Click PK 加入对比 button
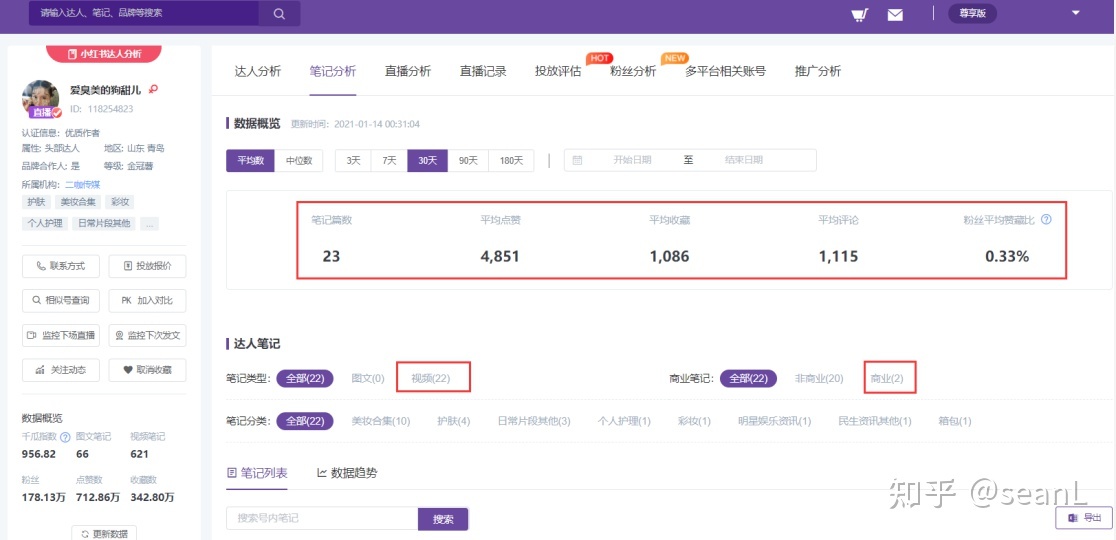Viewport: 1116px width, 540px height. (x=147, y=301)
